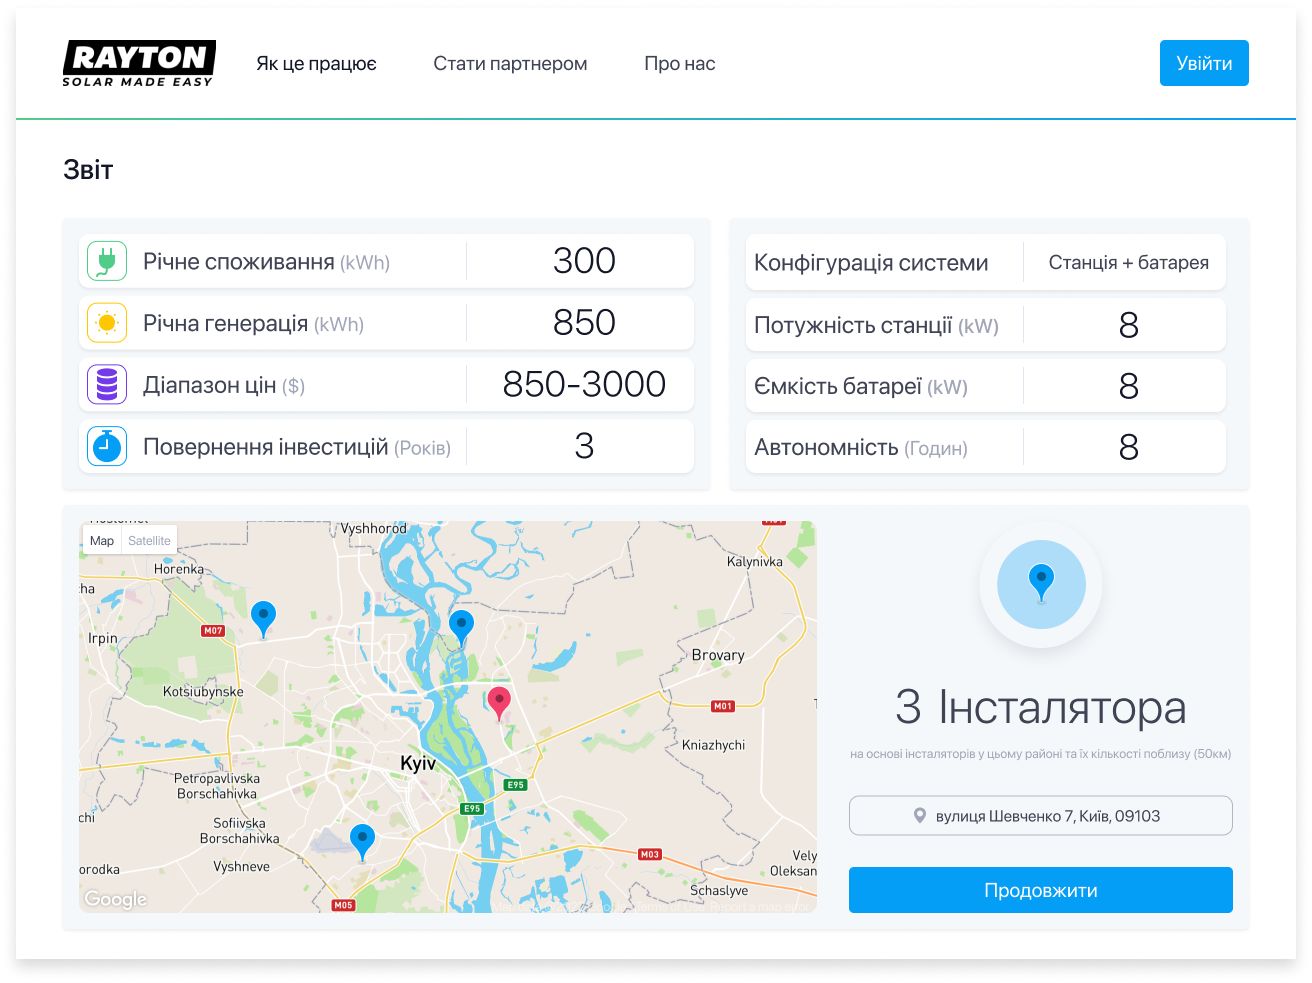1312x983 pixels.
Task: Click the stopwatch icon for Повернення інвестицій
Action: coord(106,446)
